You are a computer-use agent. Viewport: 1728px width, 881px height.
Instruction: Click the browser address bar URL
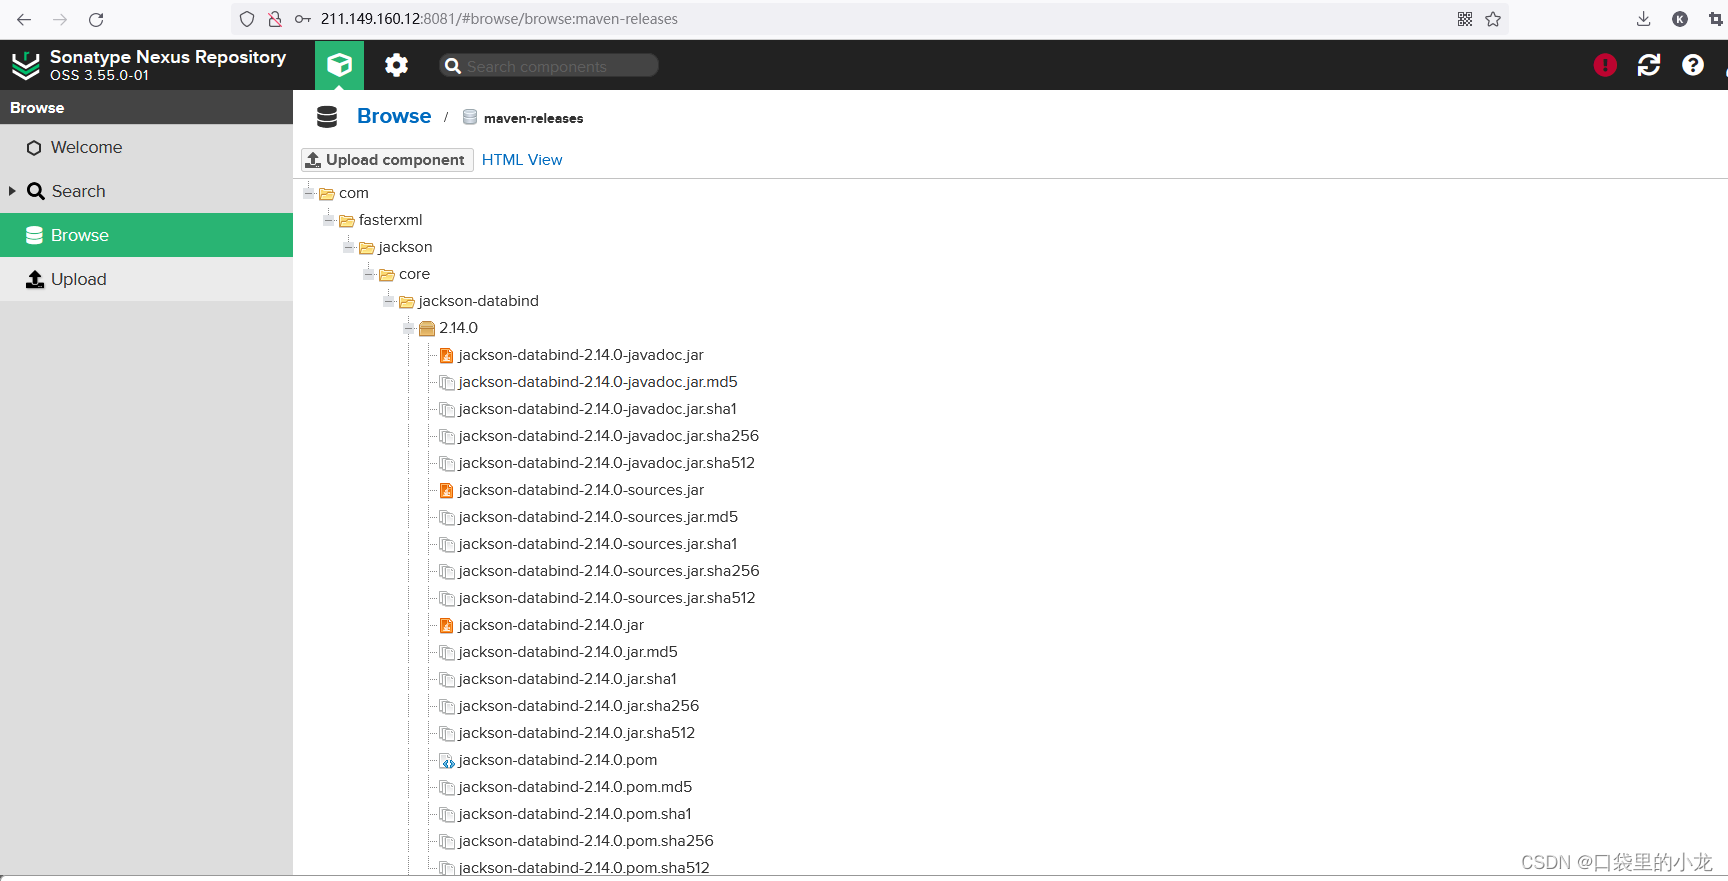[x=499, y=19]
